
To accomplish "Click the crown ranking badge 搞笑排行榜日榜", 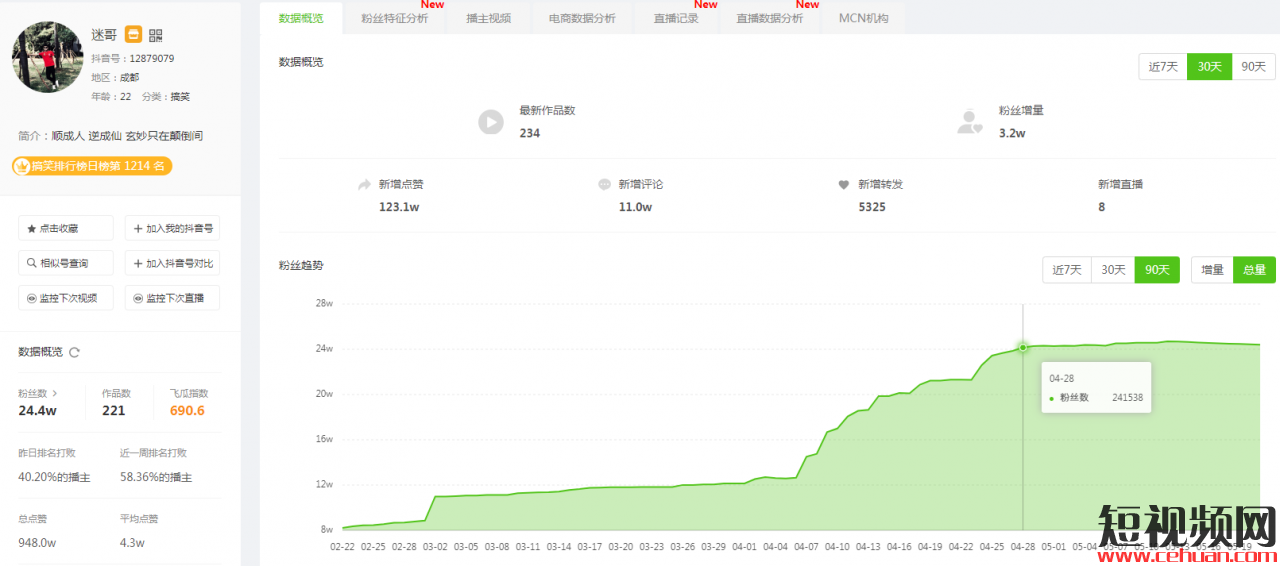I will pos(92,166).
